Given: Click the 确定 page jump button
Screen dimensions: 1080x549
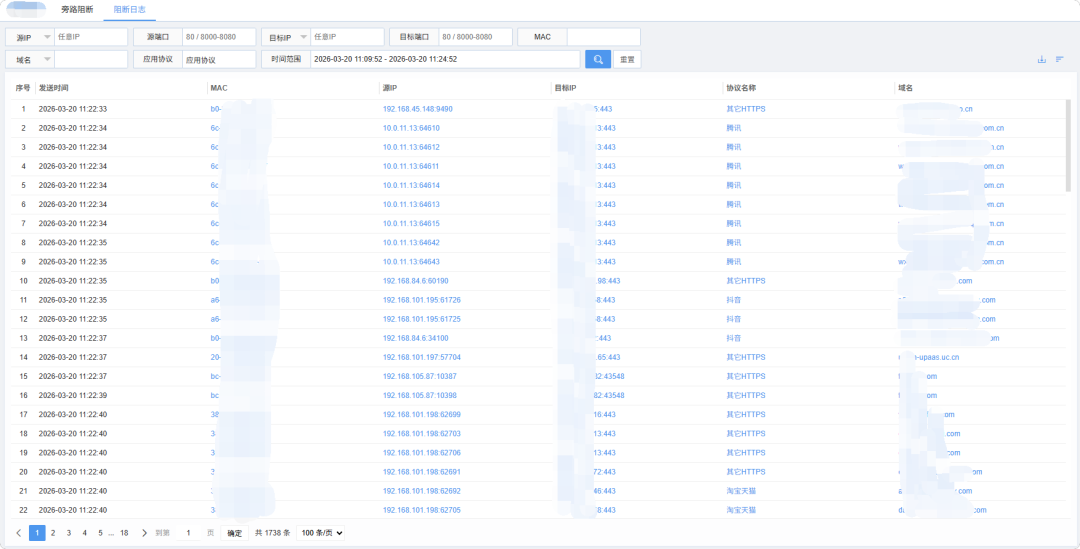Looking at the screenshot, I should [235, 532].
